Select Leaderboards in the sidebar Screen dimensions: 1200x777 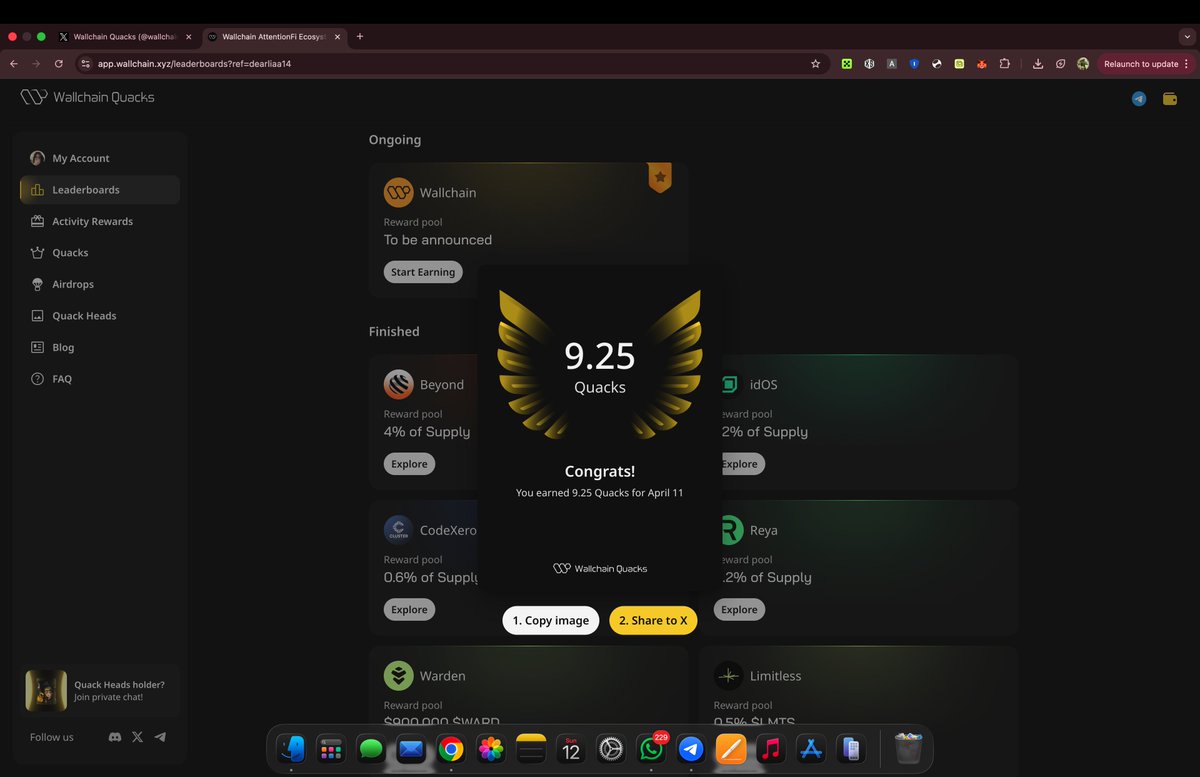pyautogui.click(x=100, y=190)
